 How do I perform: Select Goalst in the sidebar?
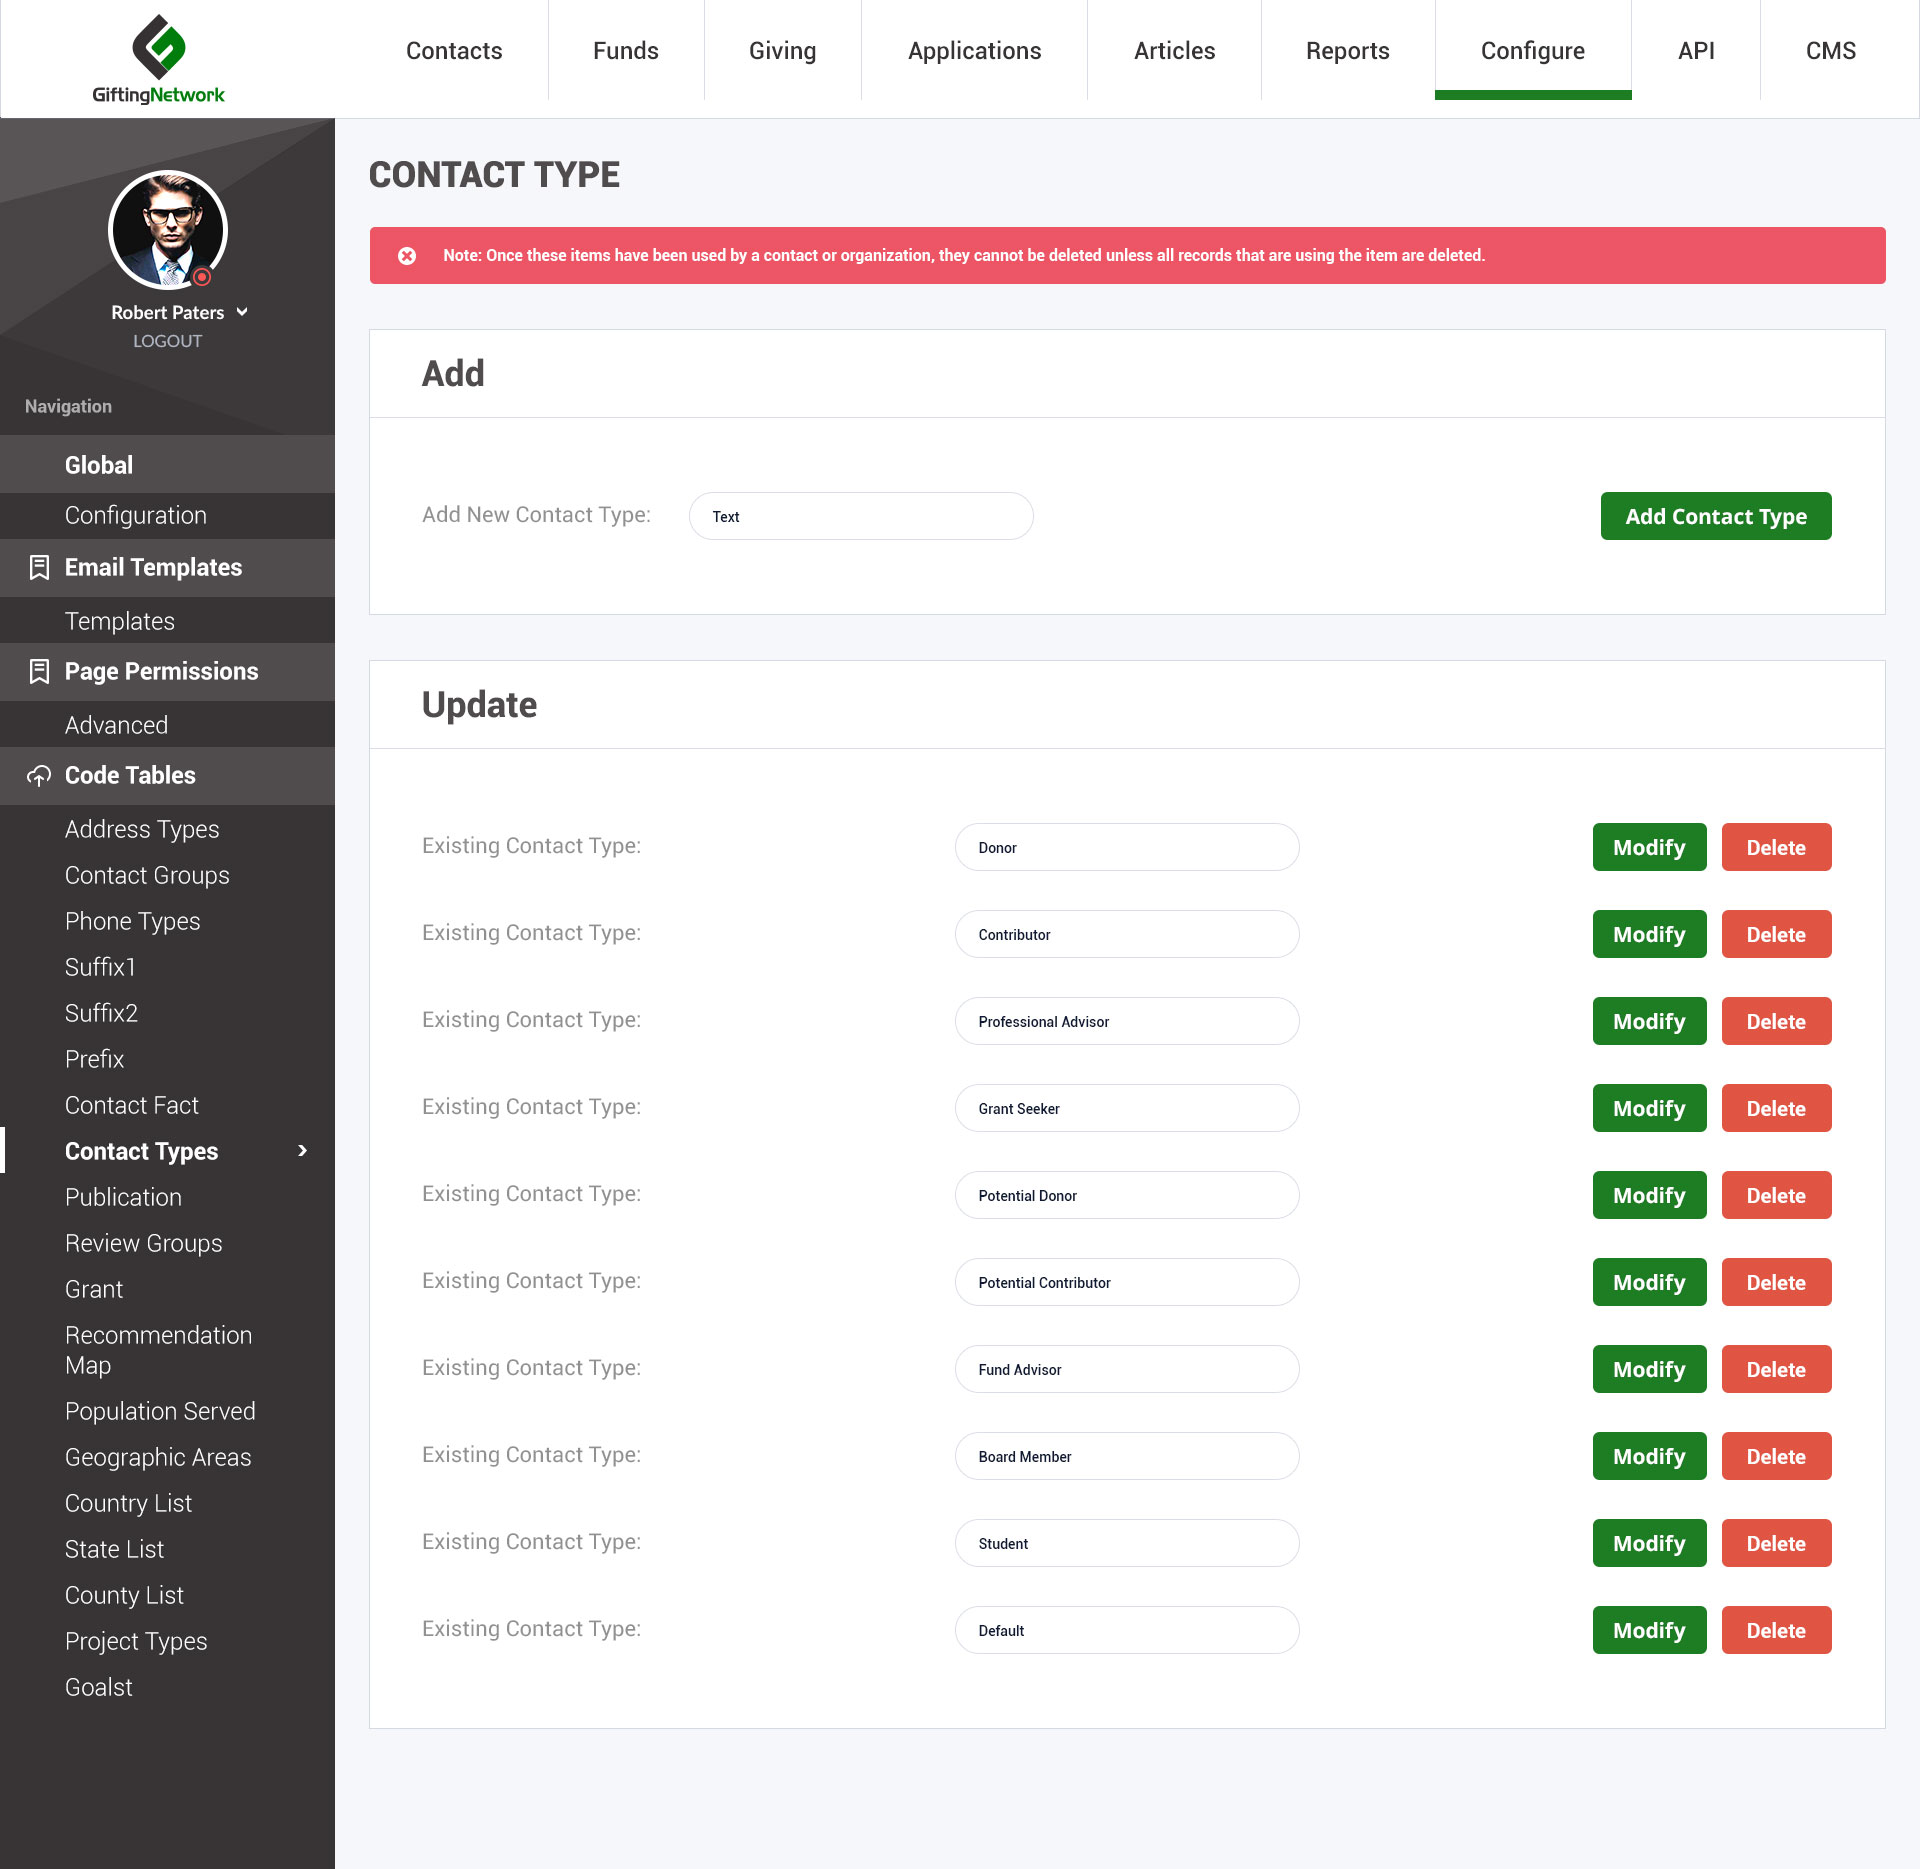[98, 1687]
